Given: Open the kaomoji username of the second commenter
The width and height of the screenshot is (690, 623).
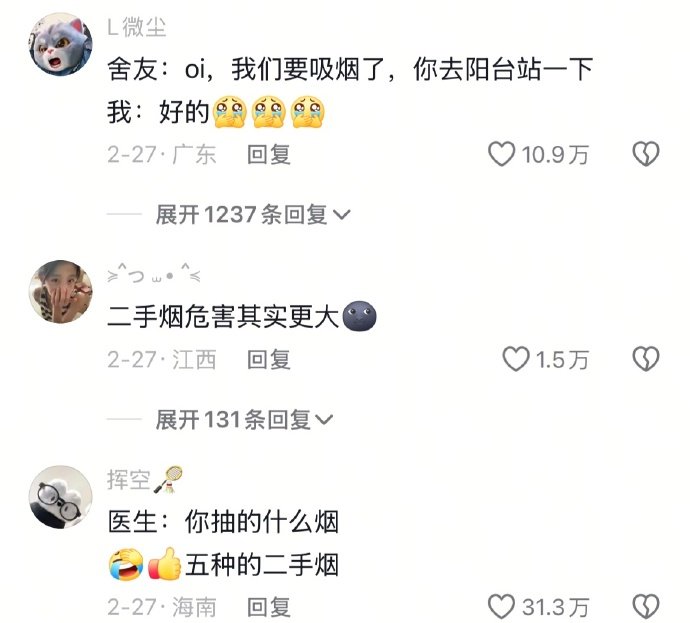Looking at the screenshot, I should [x=154, y=275].
